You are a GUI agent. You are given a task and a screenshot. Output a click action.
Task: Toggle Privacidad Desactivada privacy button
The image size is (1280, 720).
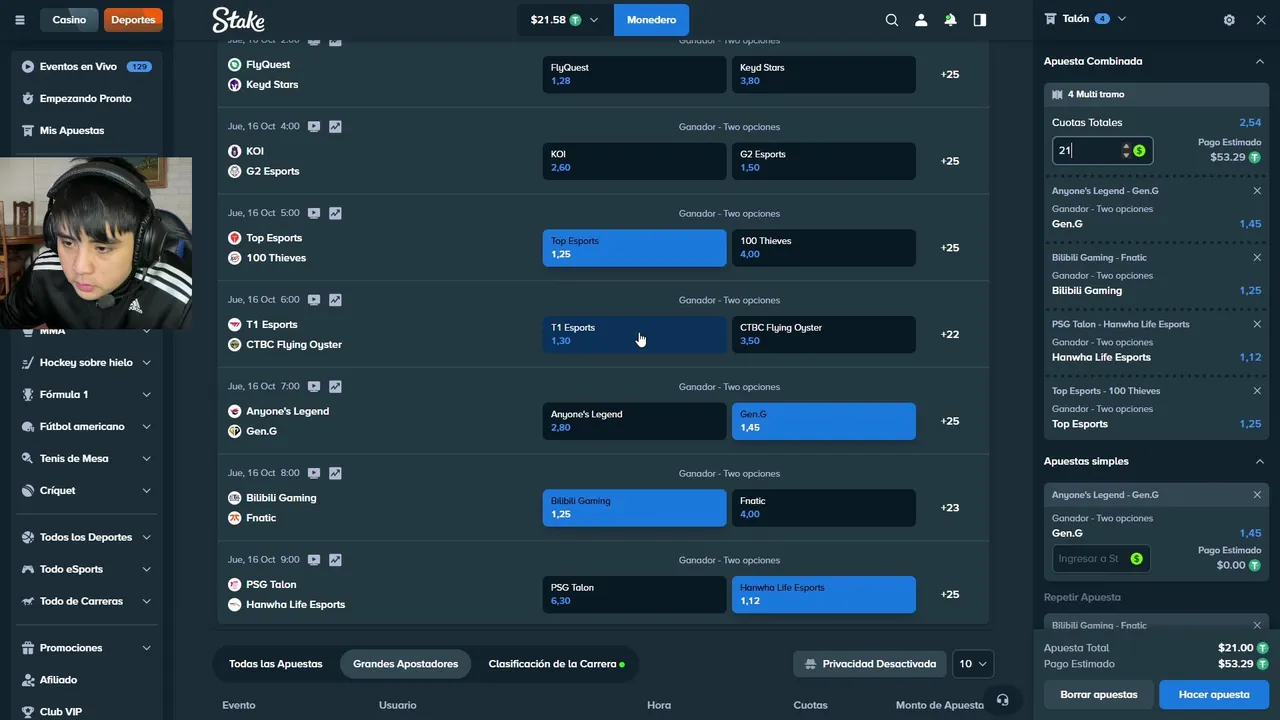pos(869,664)
